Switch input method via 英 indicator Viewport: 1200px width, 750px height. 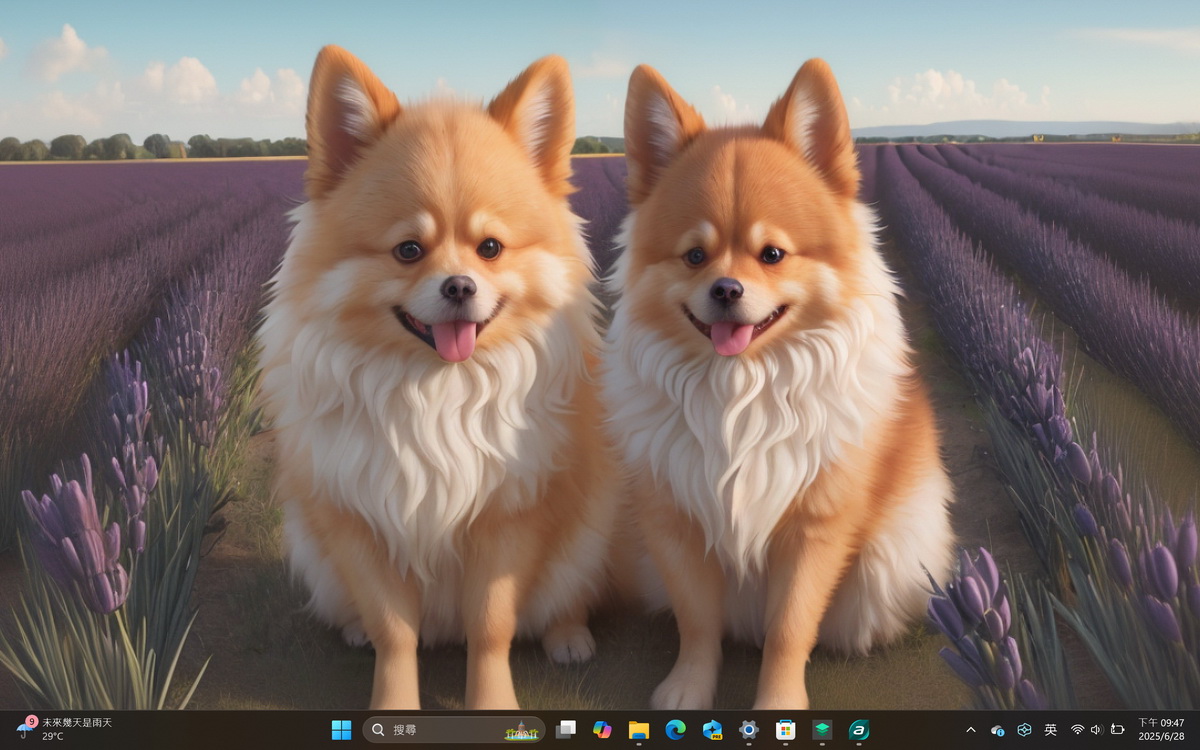[x=1051, y=730]
